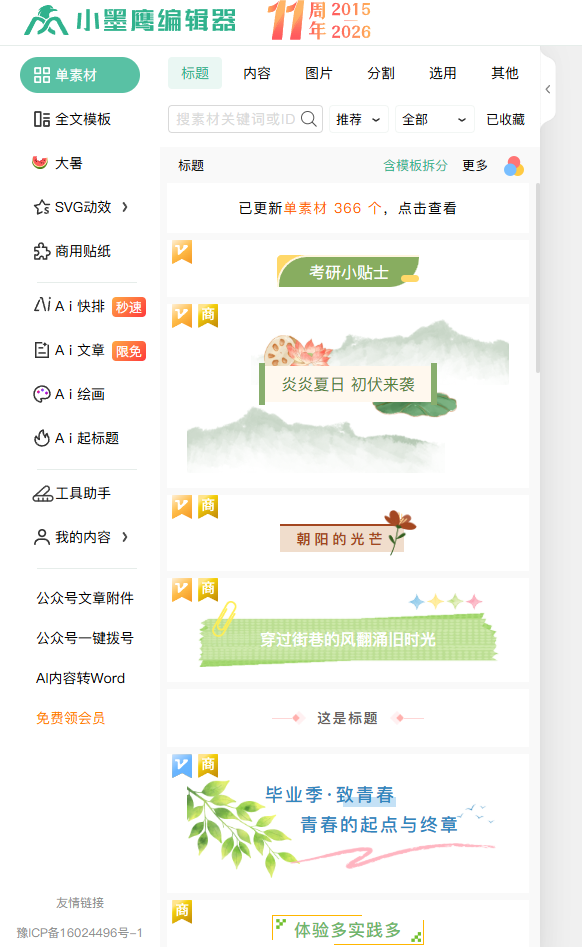
Task: Toggle 含模板拆分 filter
Action: [x=415, y=165]
